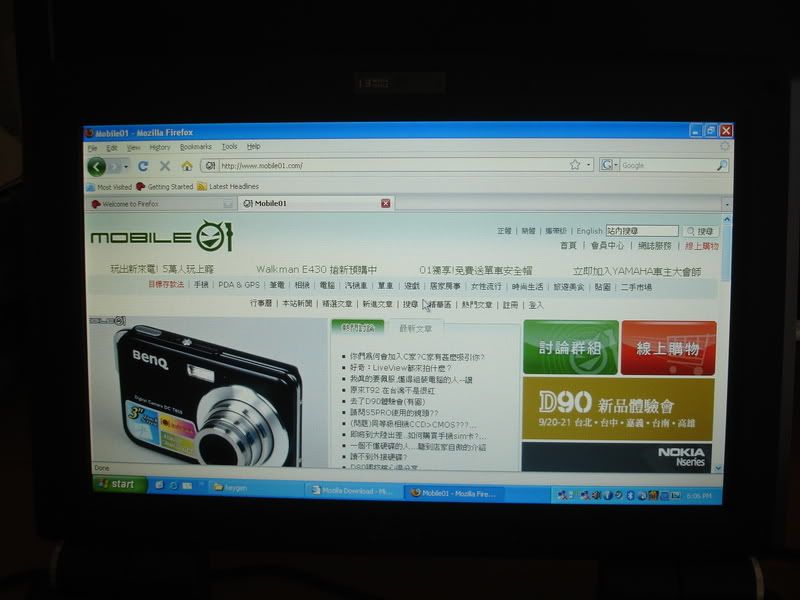Screen dimensions: 800x600
Task: Click the 搜尋 button beside site search field
Action: 701,231
